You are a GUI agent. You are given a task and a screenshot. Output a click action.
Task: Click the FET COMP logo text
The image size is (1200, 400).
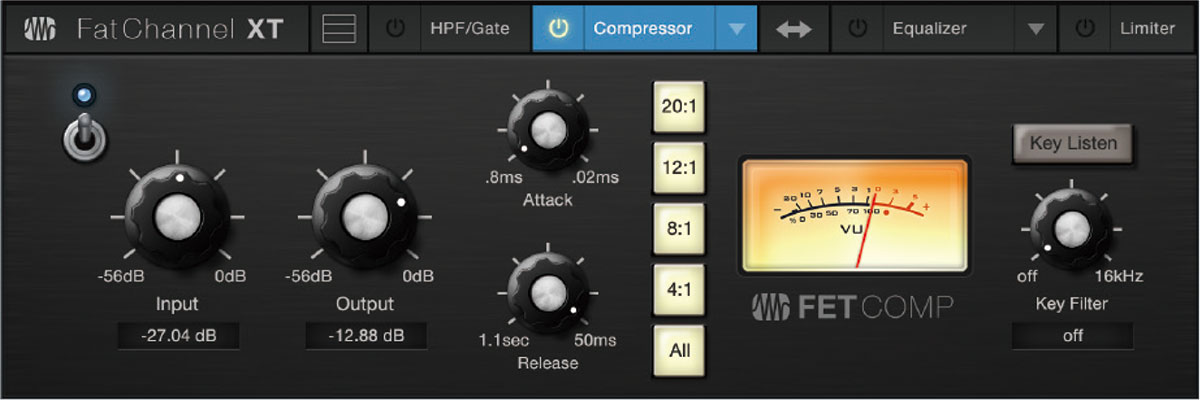(851, 306)
